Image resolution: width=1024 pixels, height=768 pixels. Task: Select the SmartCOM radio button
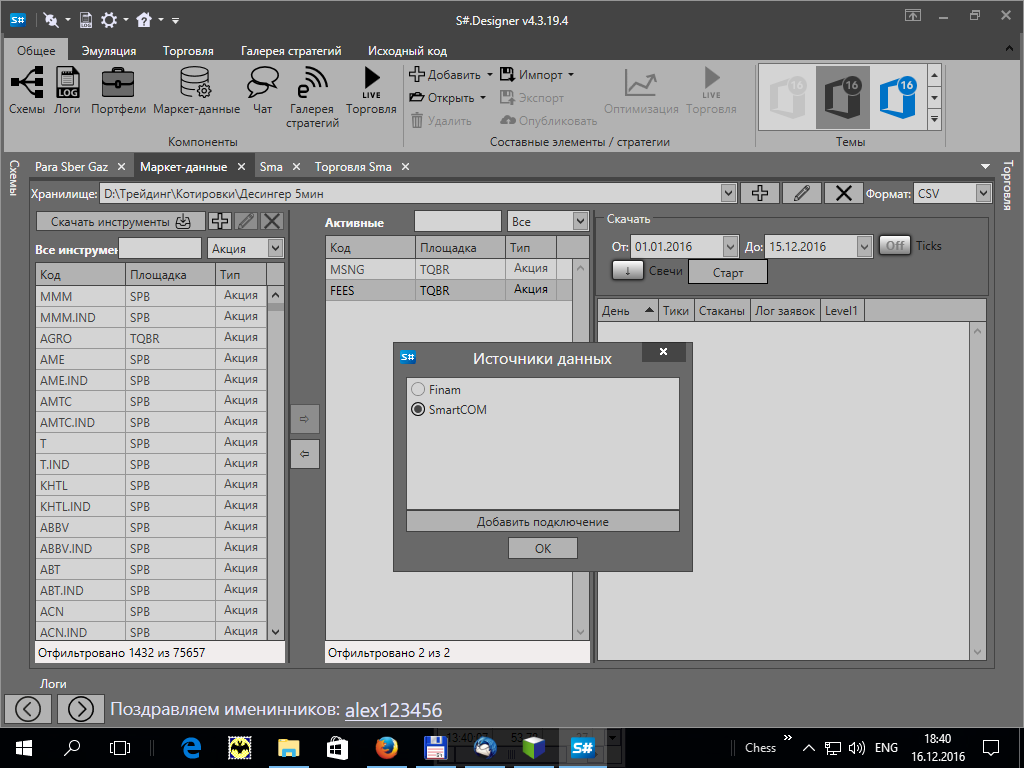tap(418, 409)
